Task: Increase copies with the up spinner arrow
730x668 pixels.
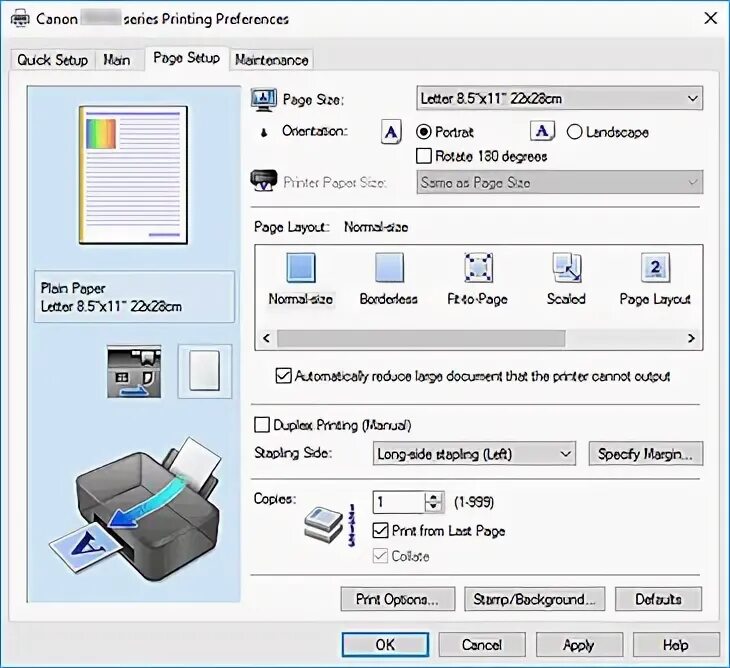Action: tap(433, 497)
